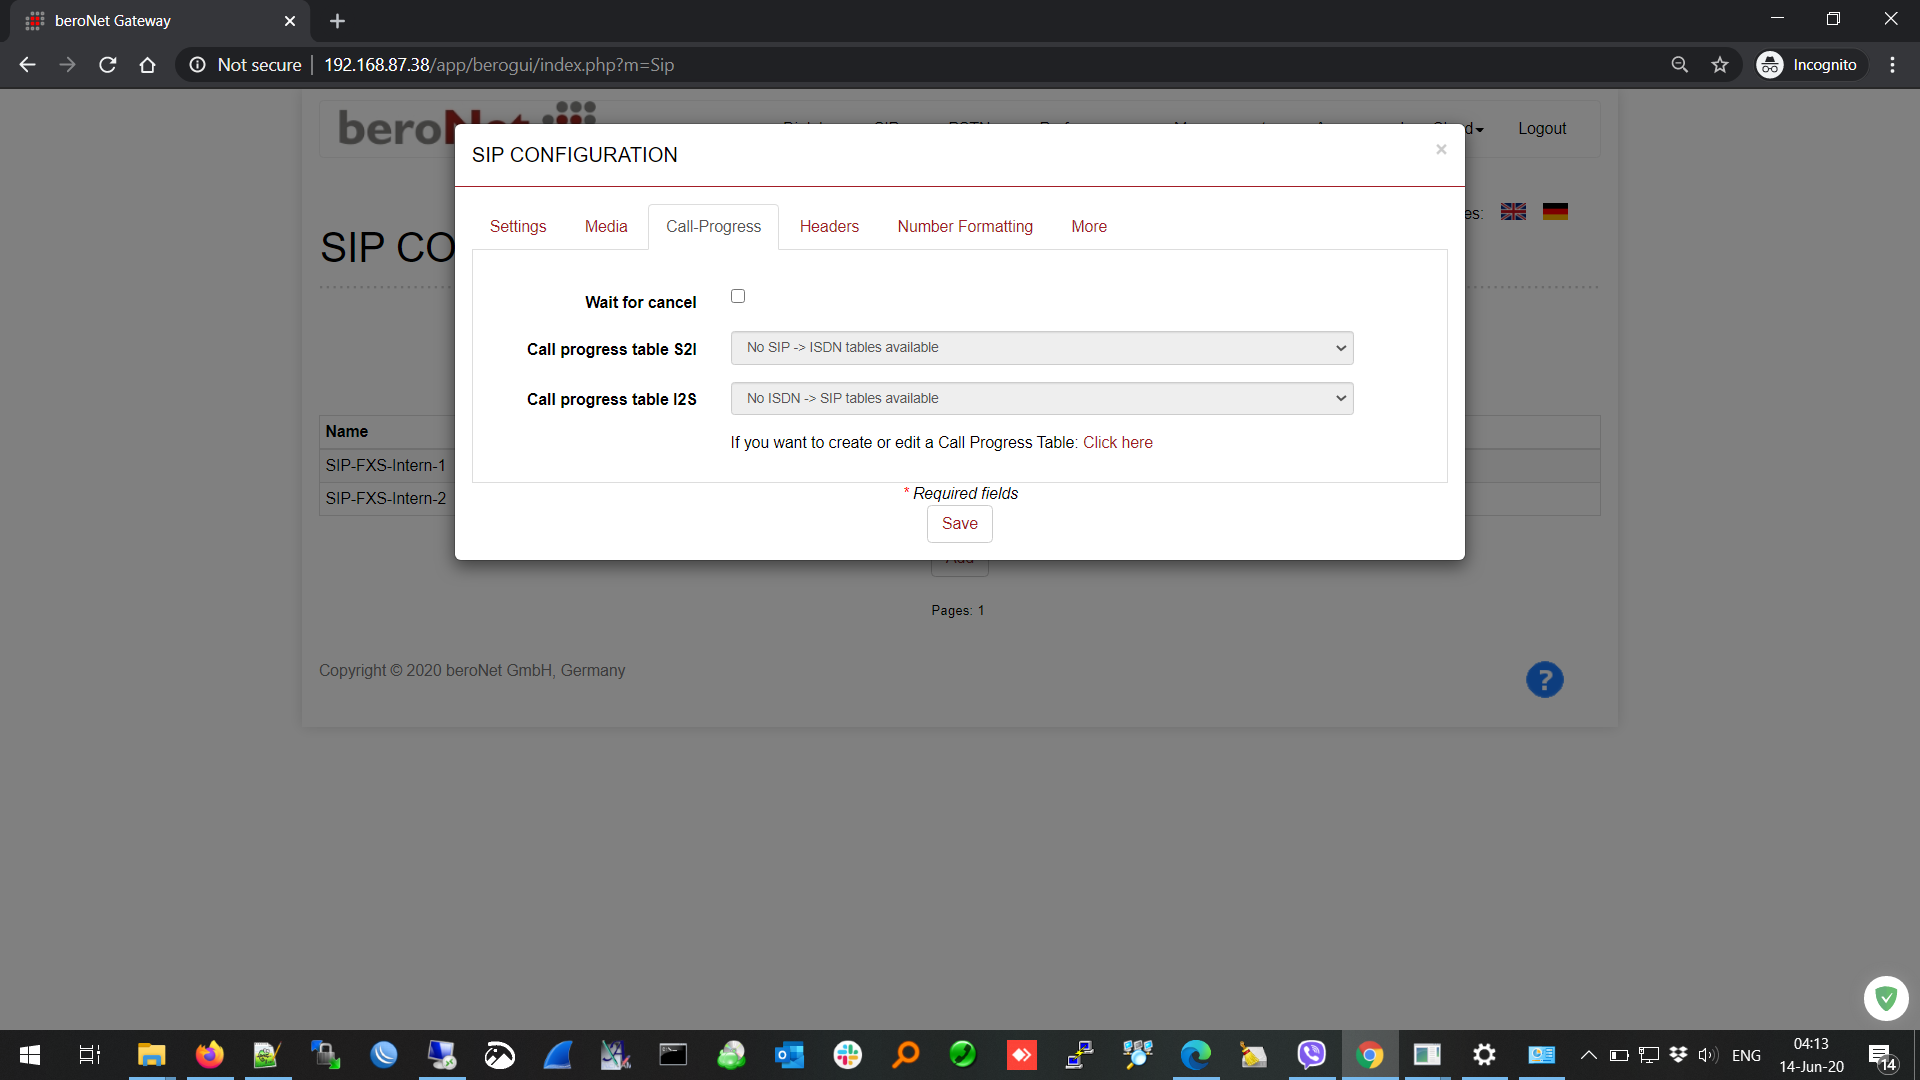Expand Call progress table I2S dropdown
The image size is (1920, 1080).
(x=1041, y=398)
